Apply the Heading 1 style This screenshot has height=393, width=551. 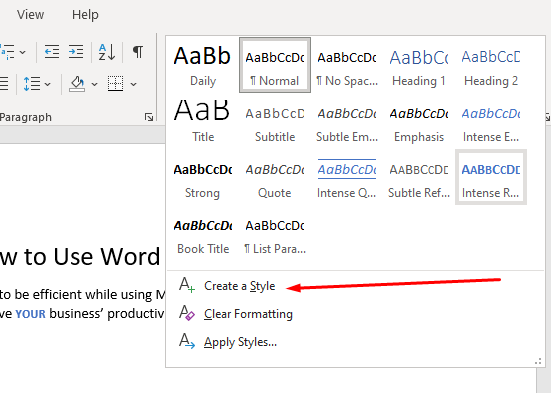419,65
